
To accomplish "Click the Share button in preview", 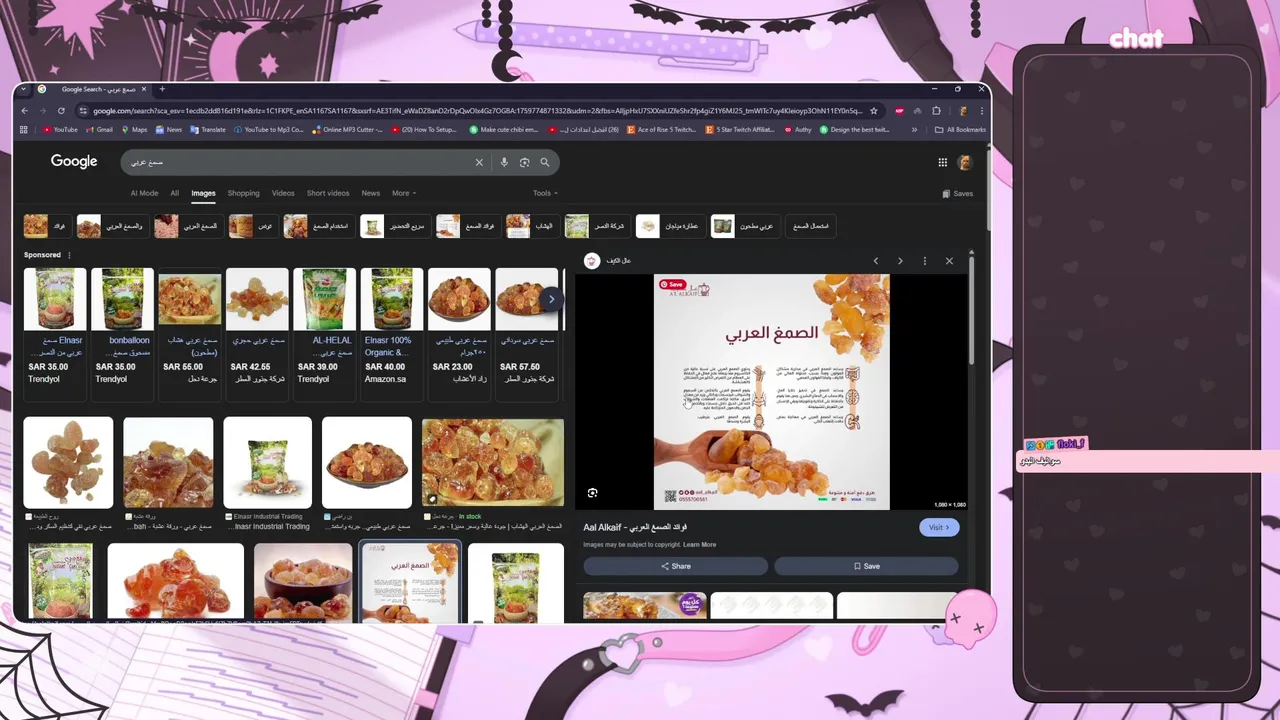I will [x=676, y=566].
